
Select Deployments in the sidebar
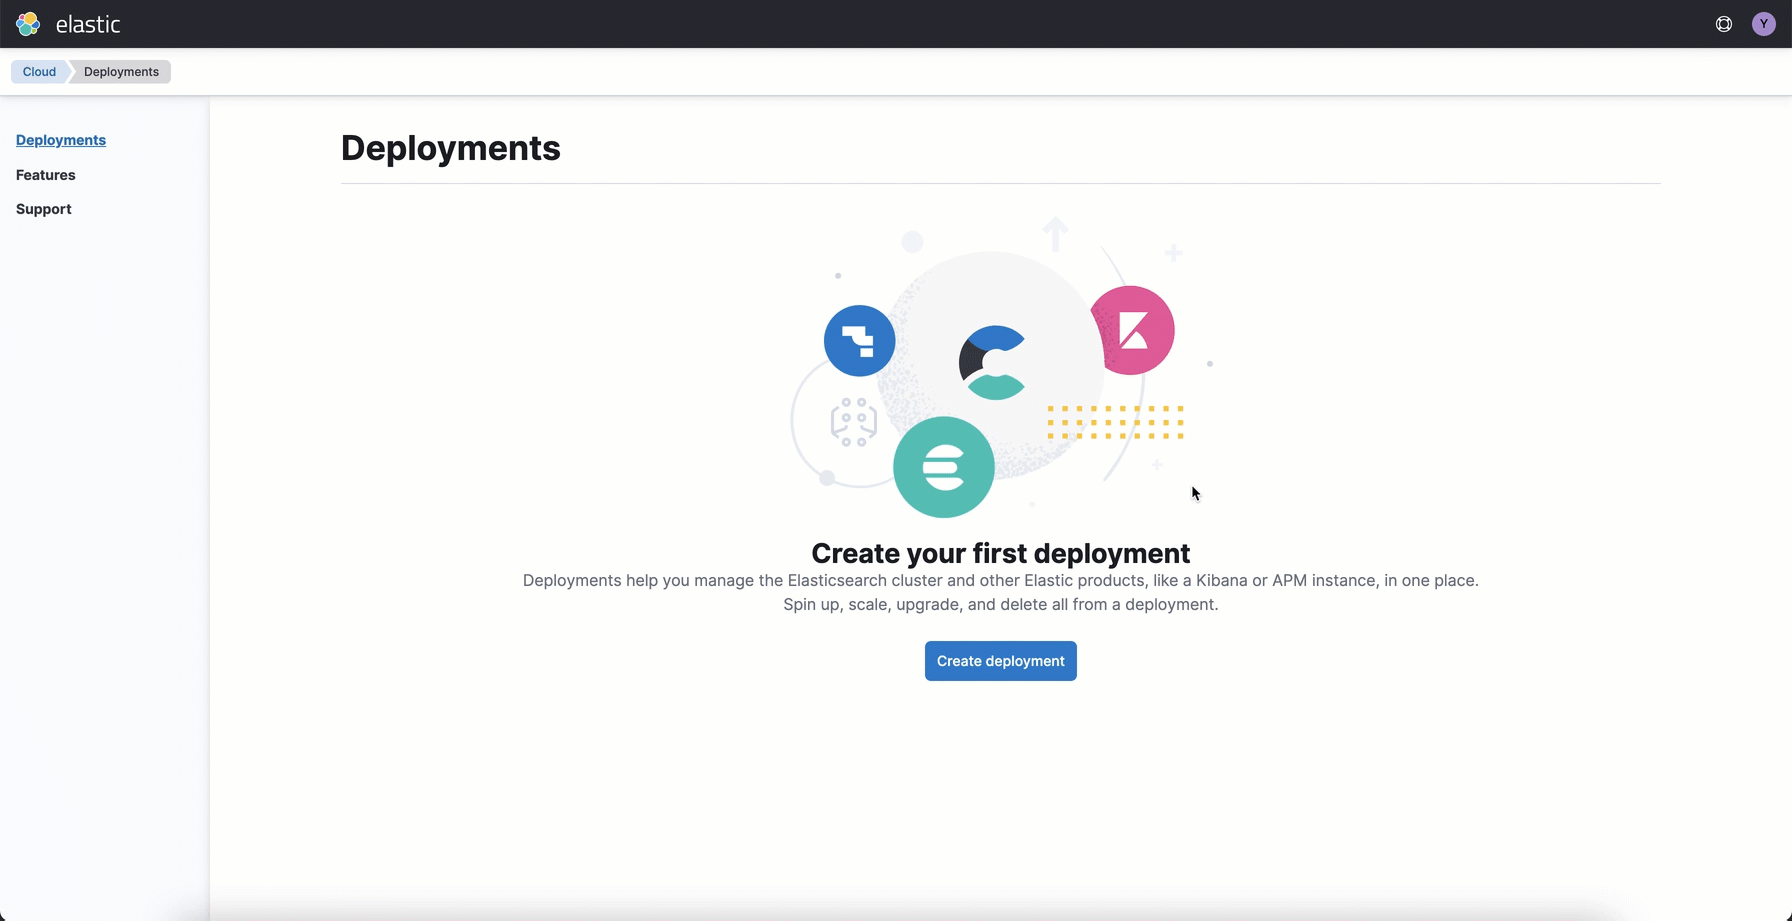(61, 140)
